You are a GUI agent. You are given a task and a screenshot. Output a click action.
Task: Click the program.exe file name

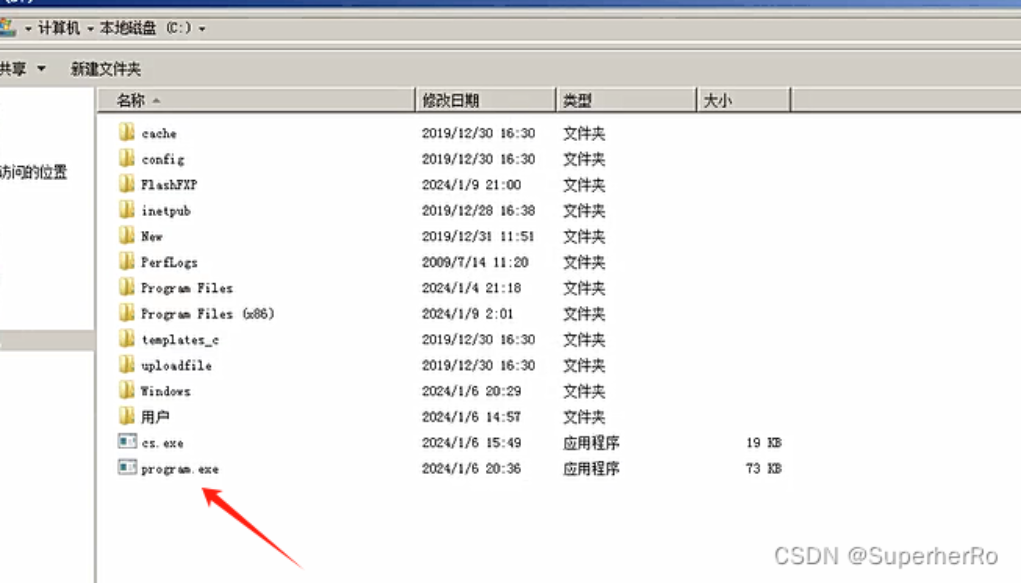coord(180,469)
